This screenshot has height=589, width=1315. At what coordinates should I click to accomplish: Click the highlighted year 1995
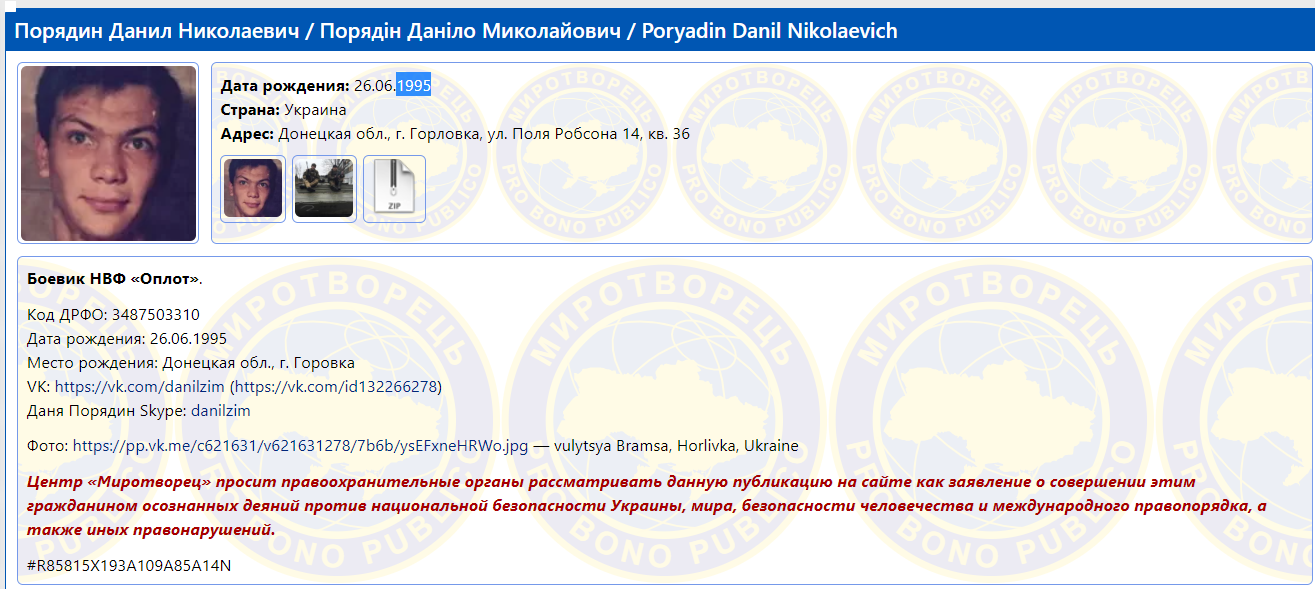[413, 86]
